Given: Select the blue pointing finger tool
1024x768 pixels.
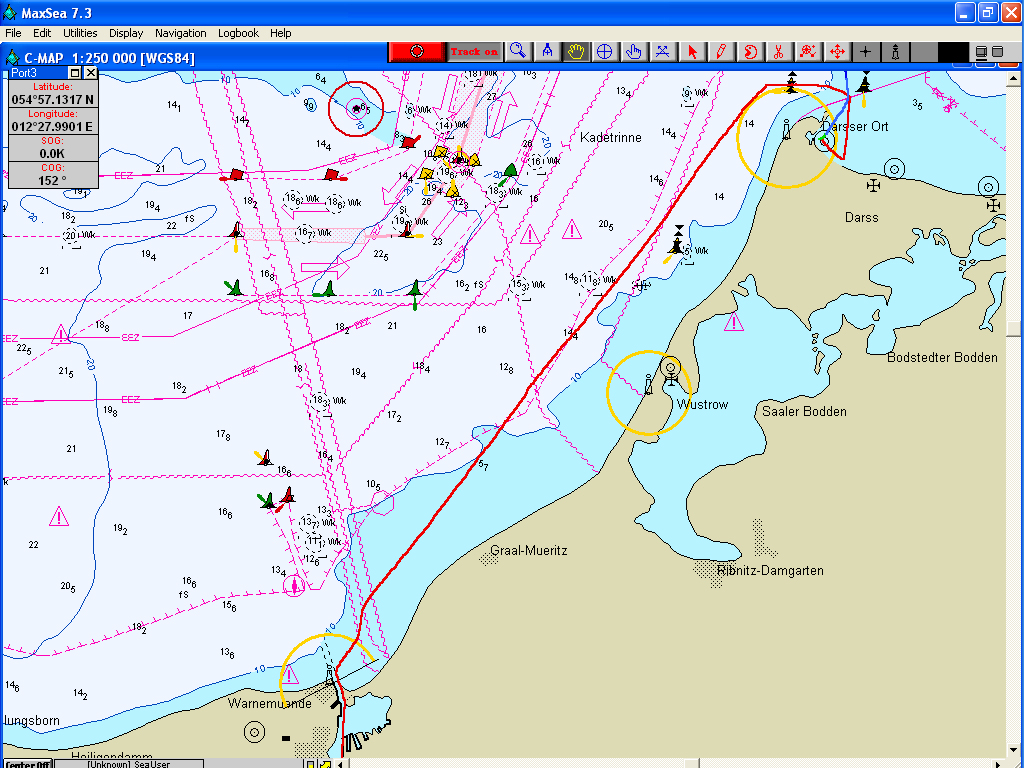Looking at the screenshot, I should click(x=633, y=52).
